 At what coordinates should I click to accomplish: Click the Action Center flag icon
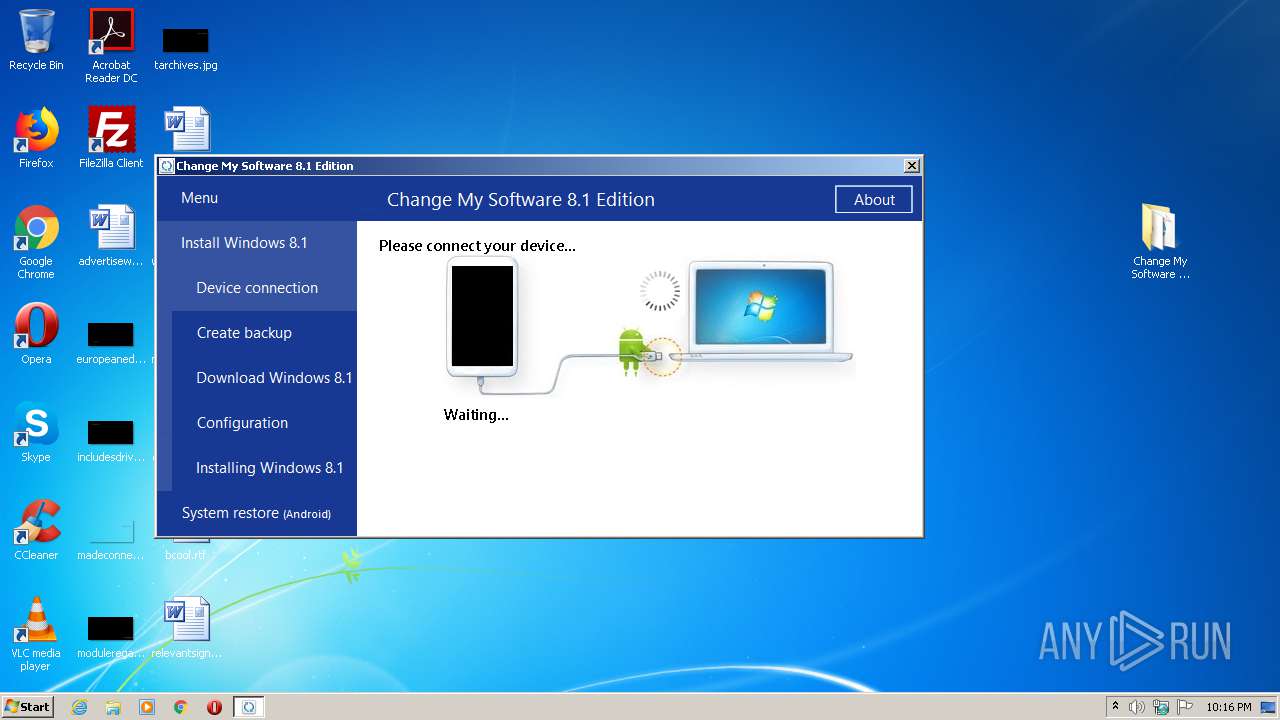1184,707
